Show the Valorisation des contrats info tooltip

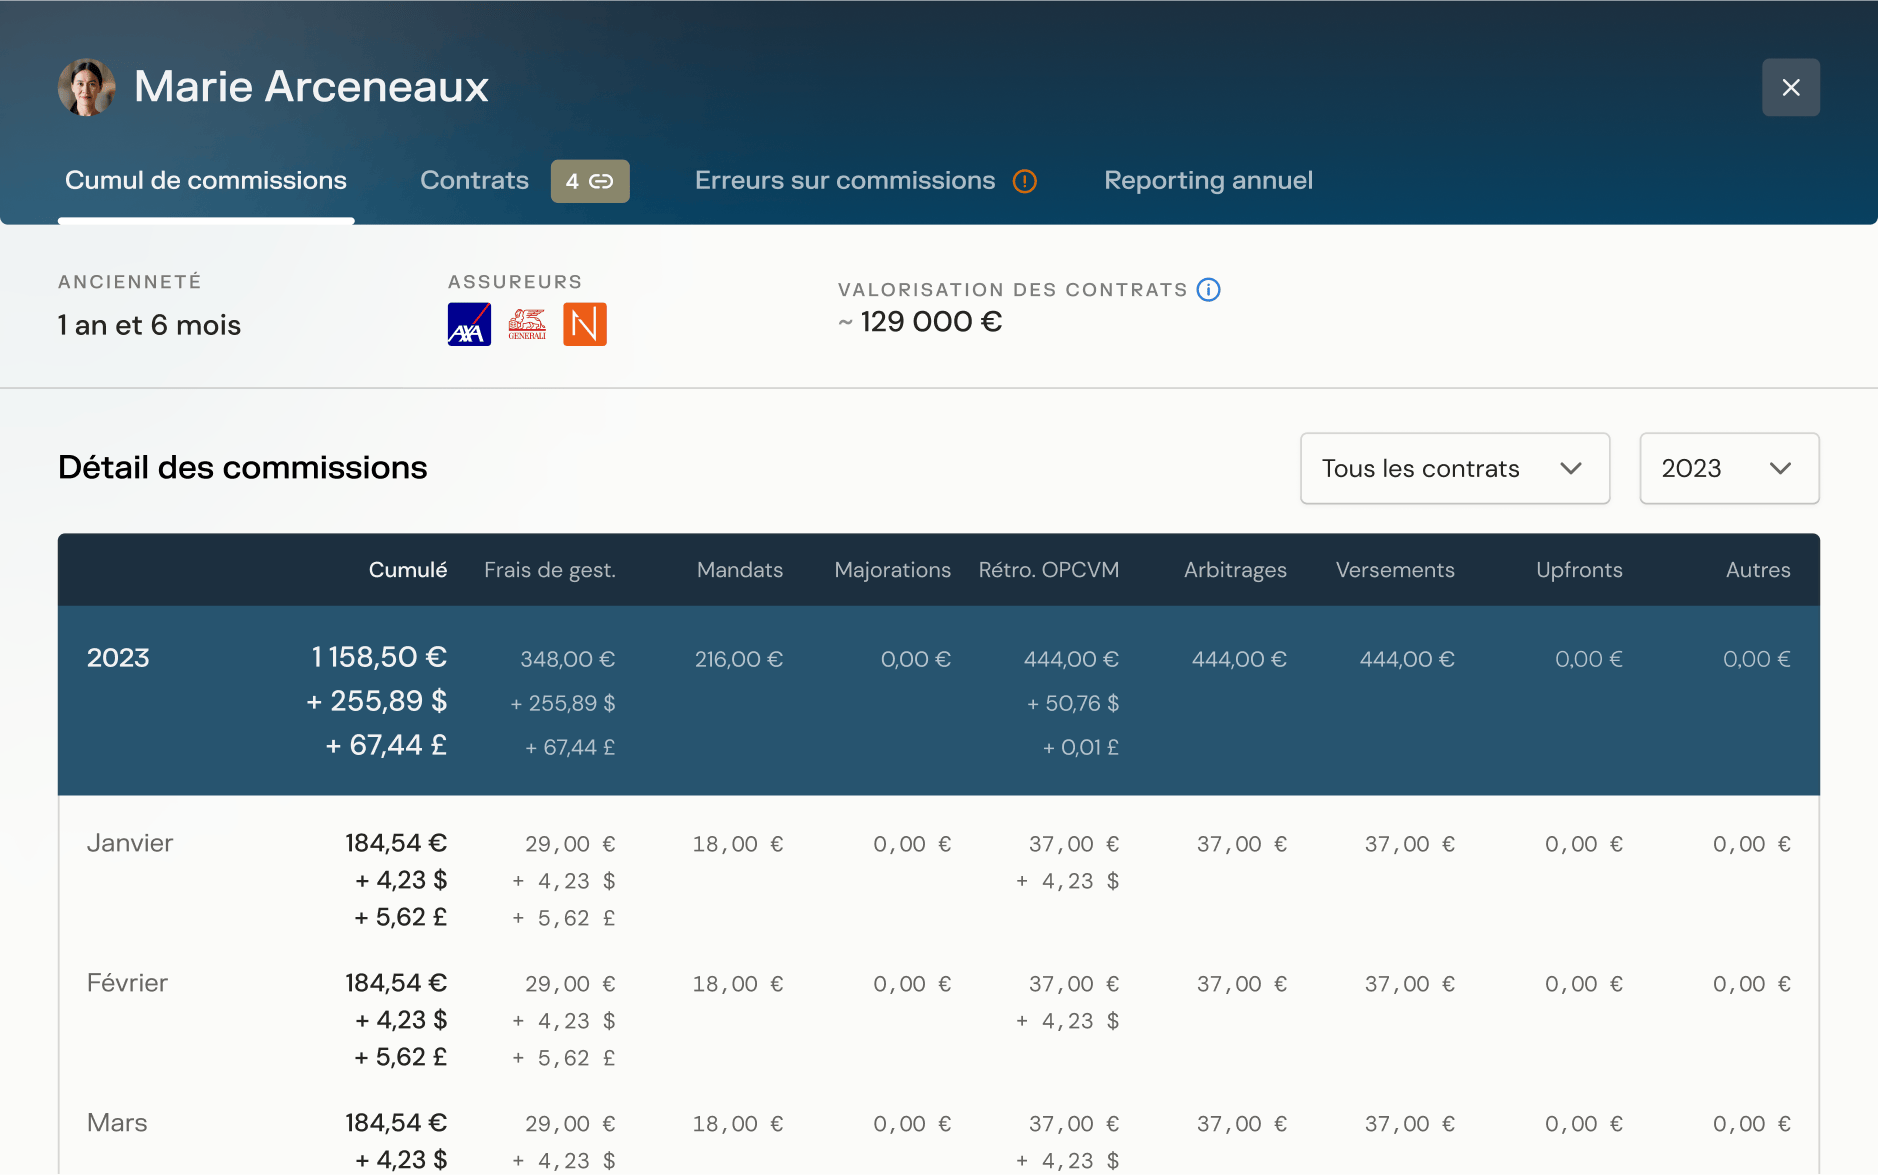pyautogui.click(x=1208, y=290)
